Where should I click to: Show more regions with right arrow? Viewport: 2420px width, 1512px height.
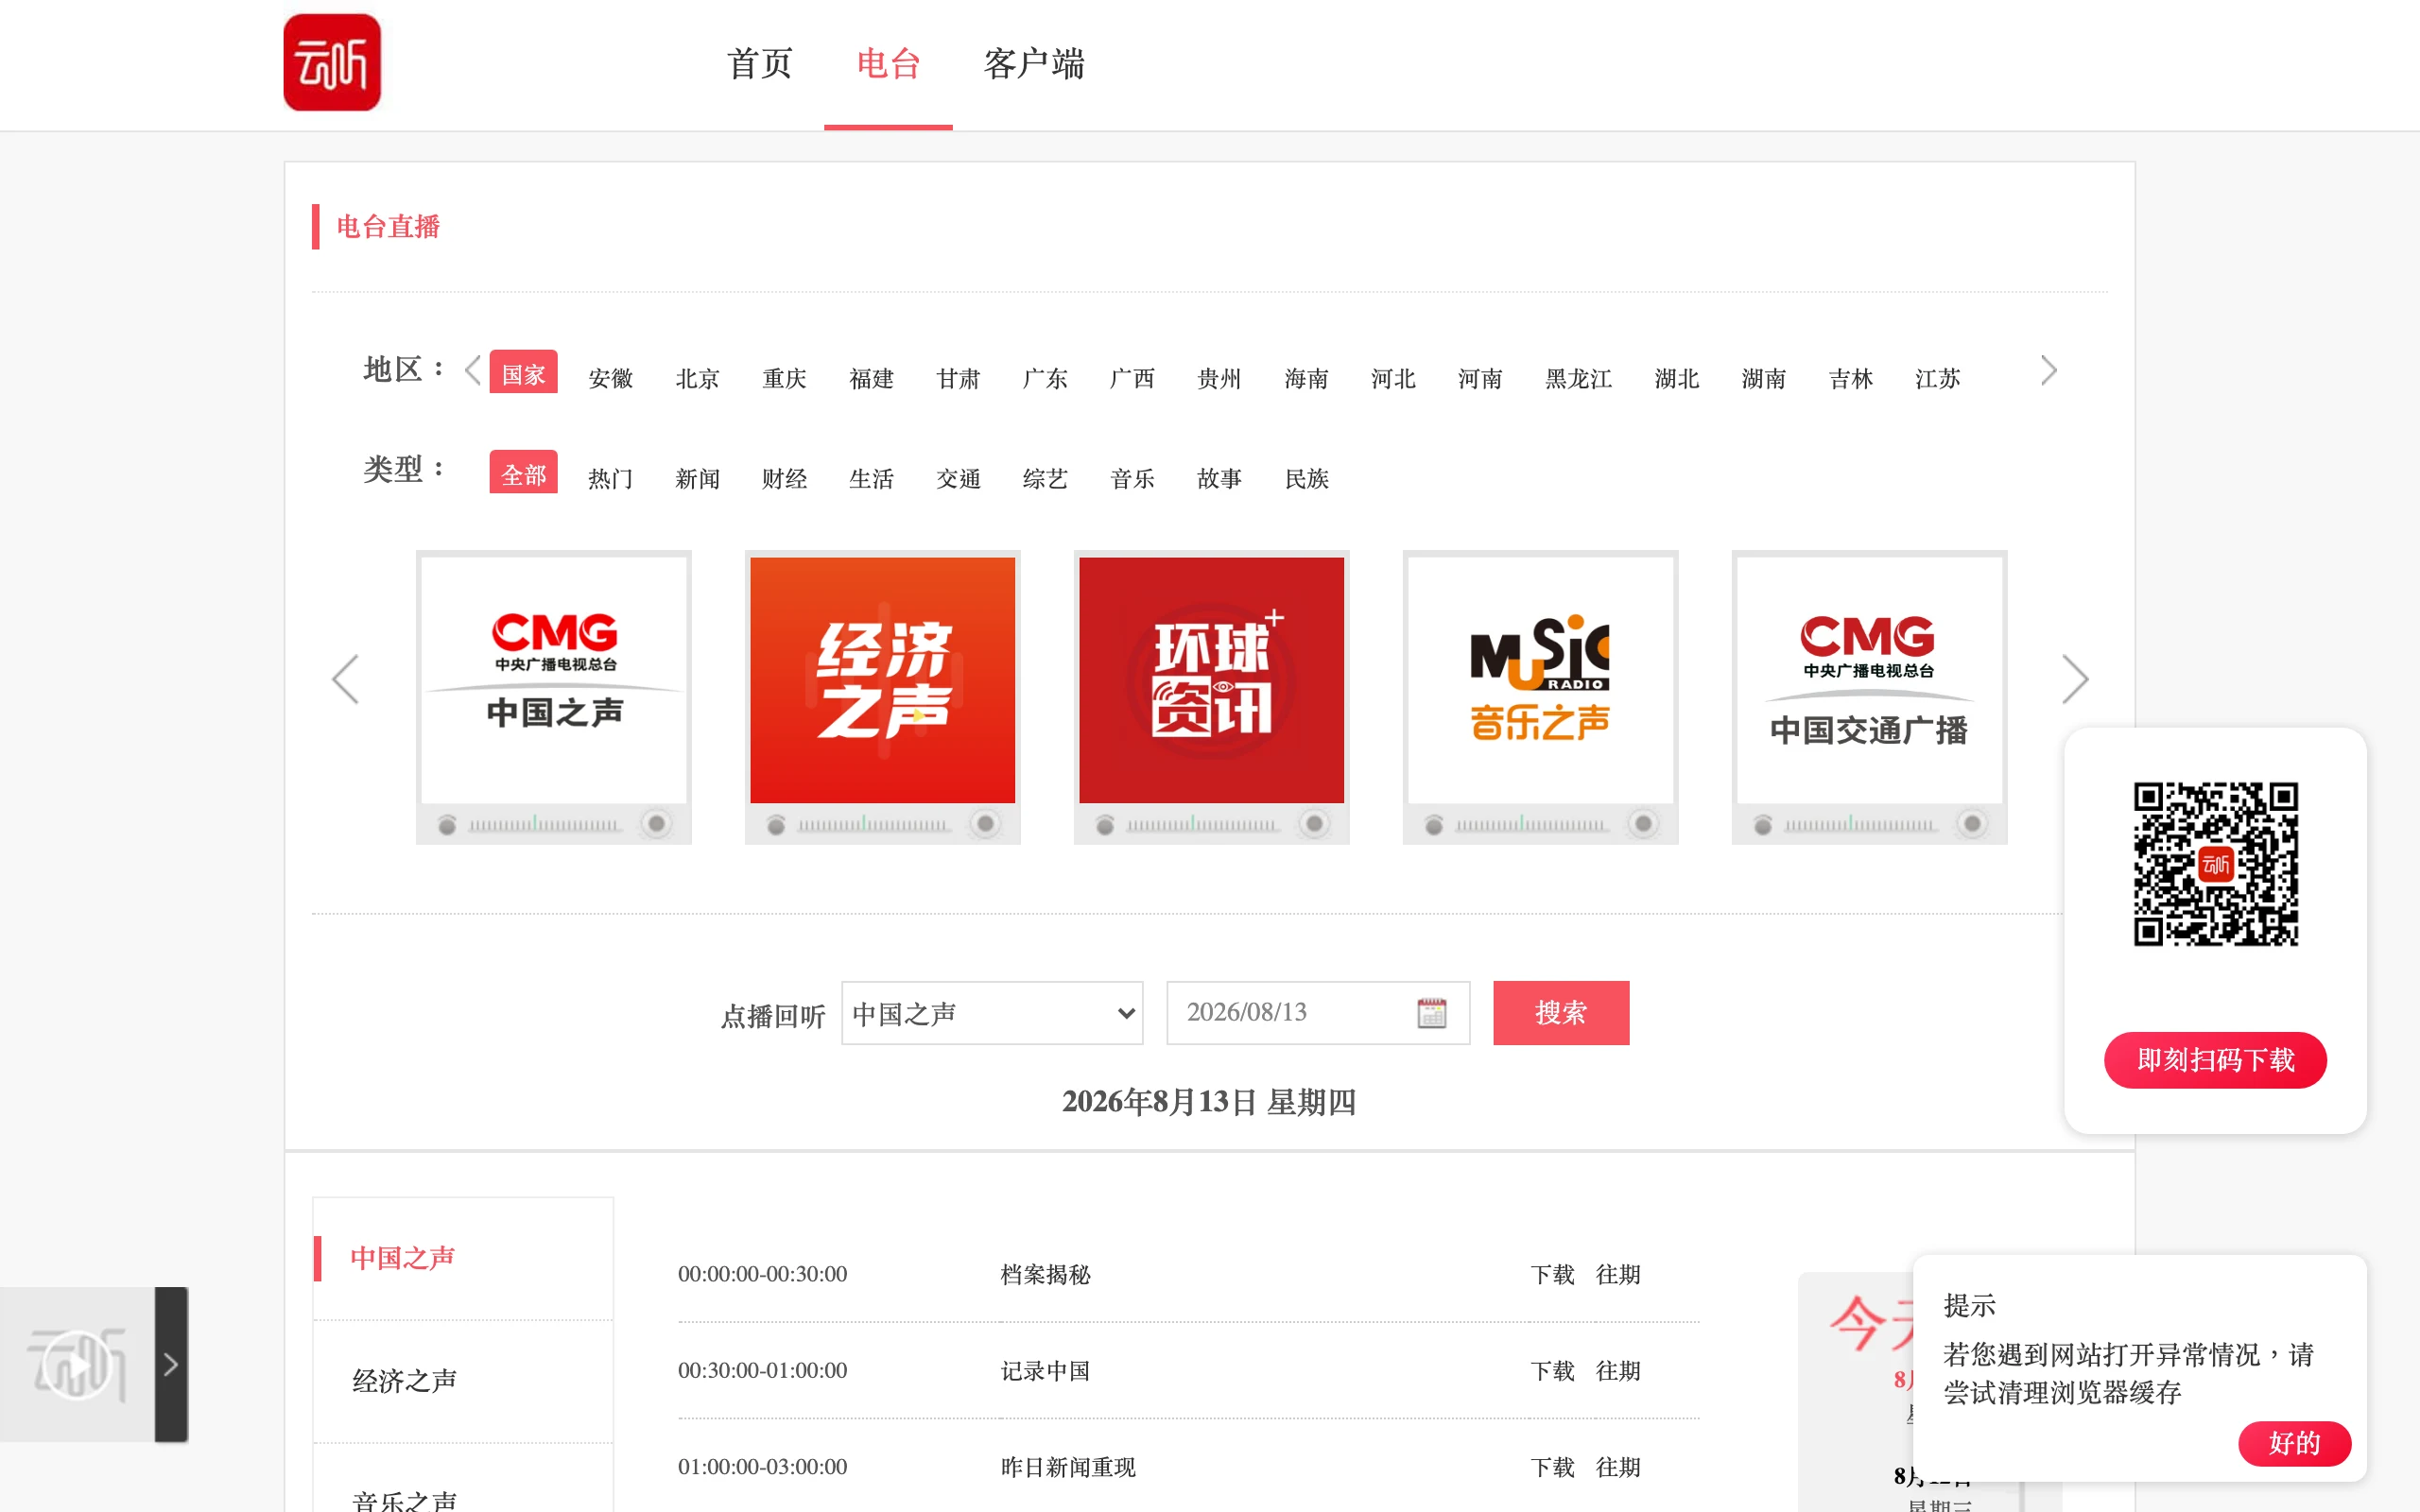[x=2048, y=370]
